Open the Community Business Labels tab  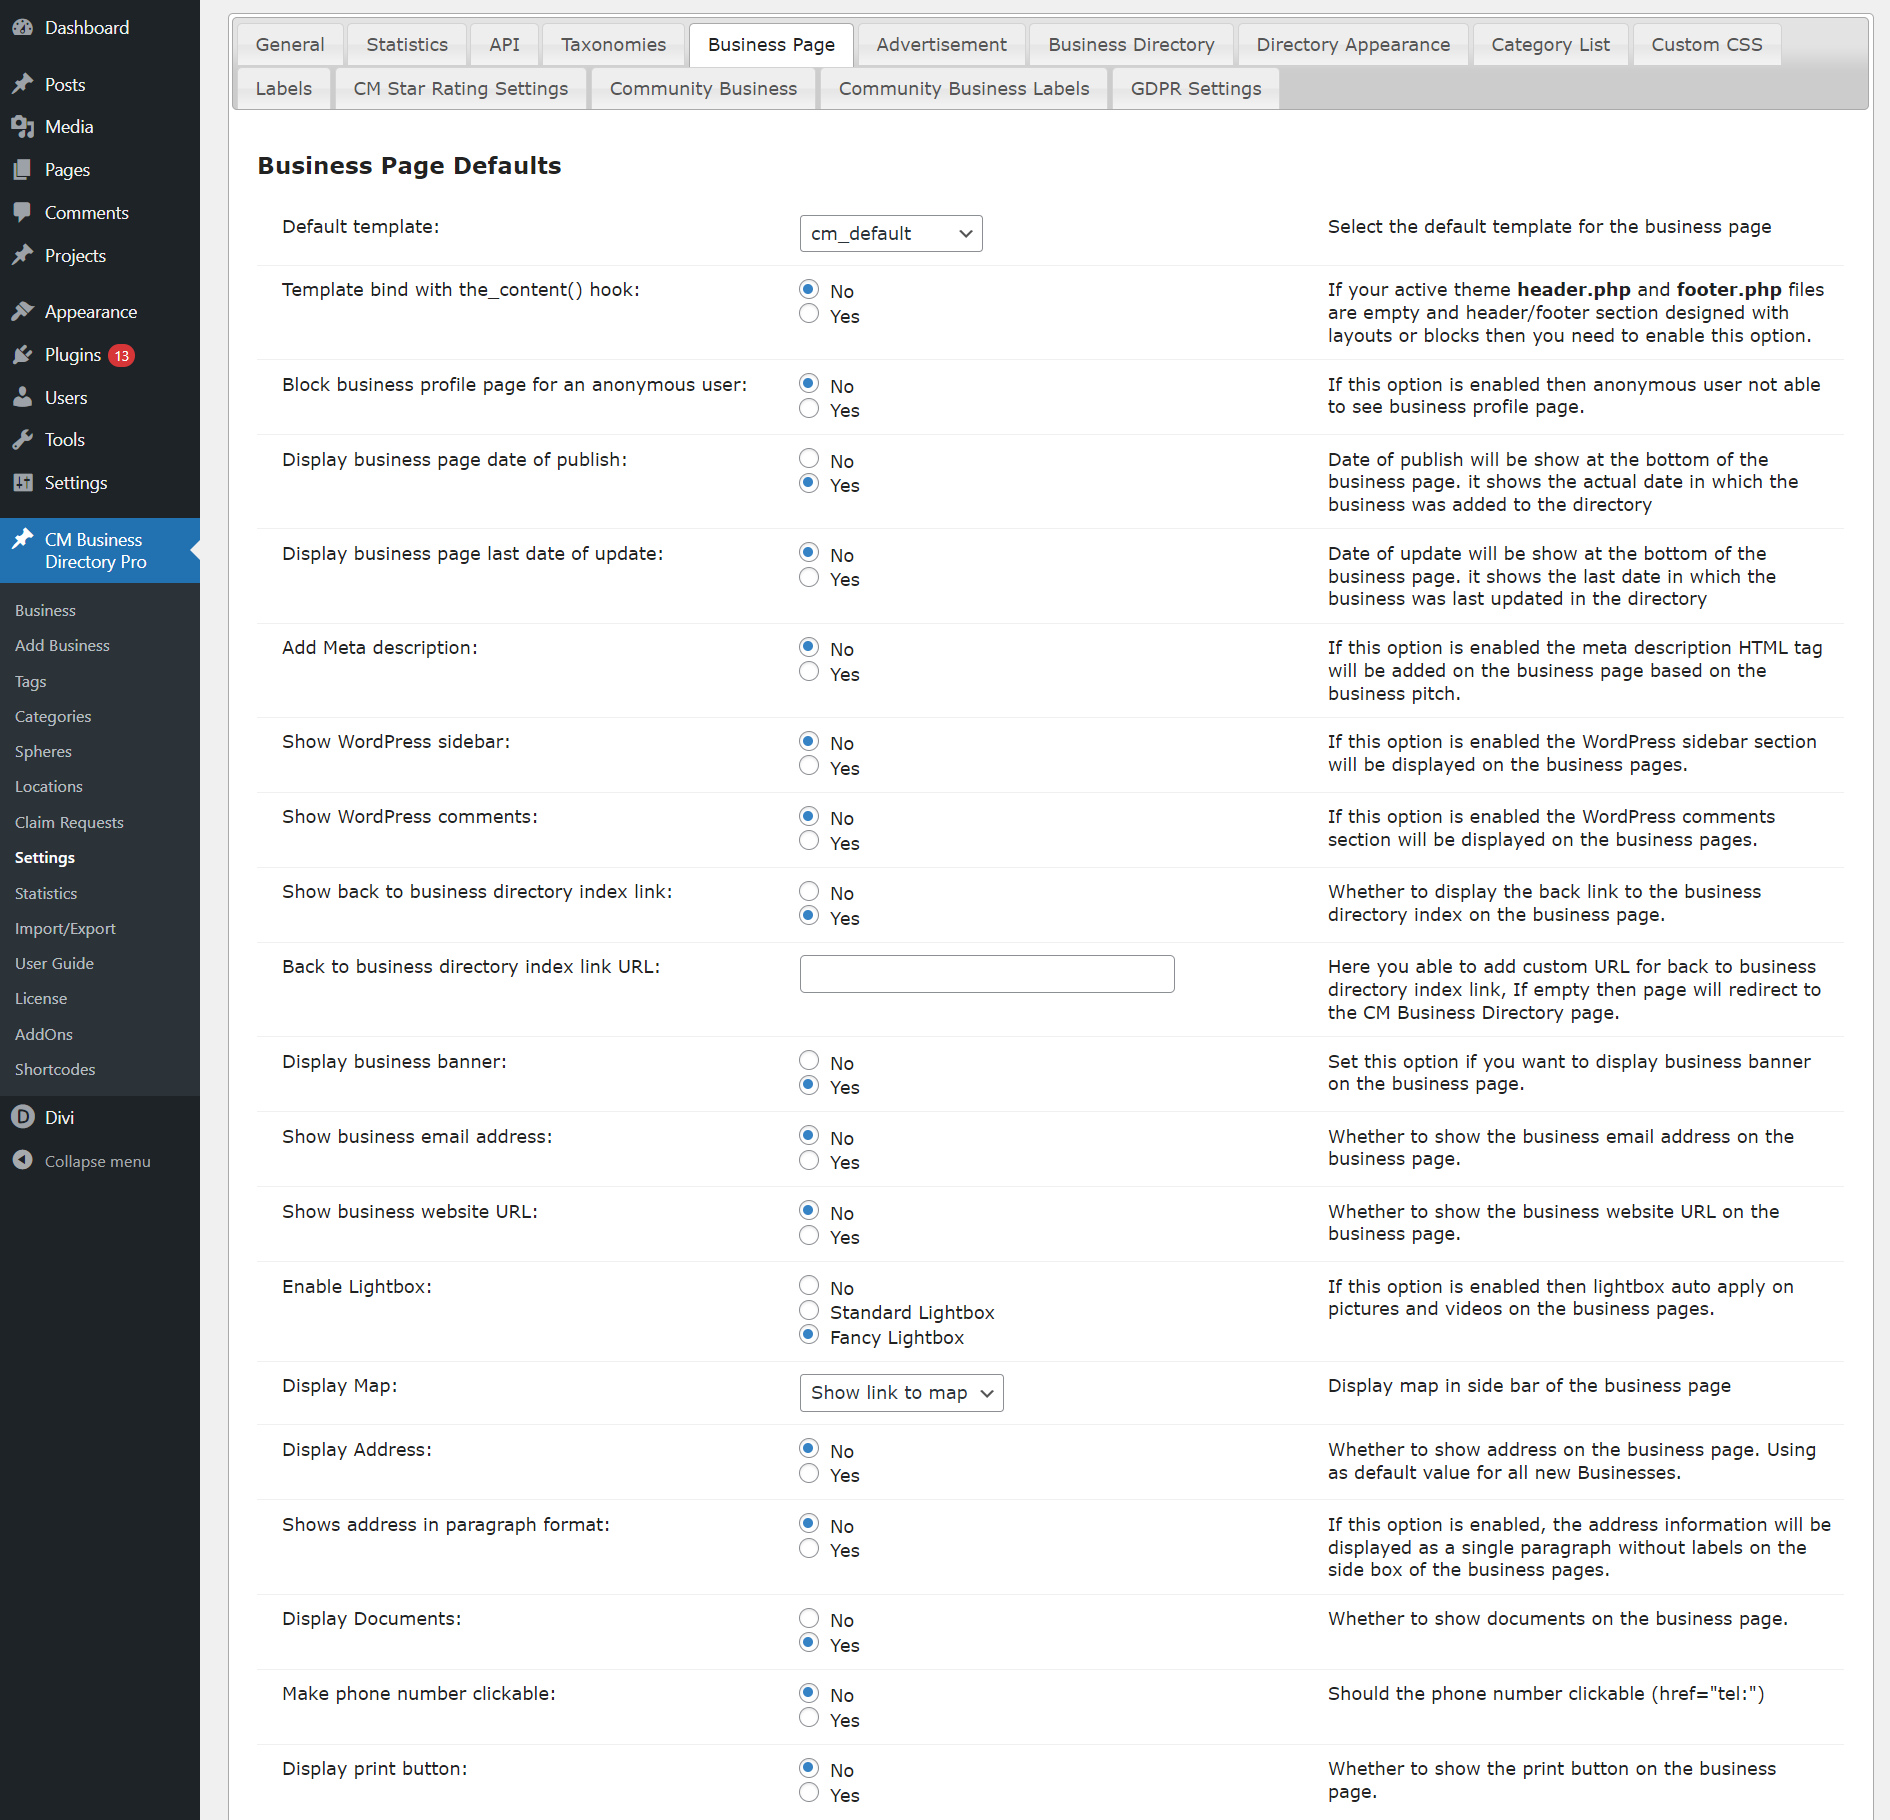[964, 88]
